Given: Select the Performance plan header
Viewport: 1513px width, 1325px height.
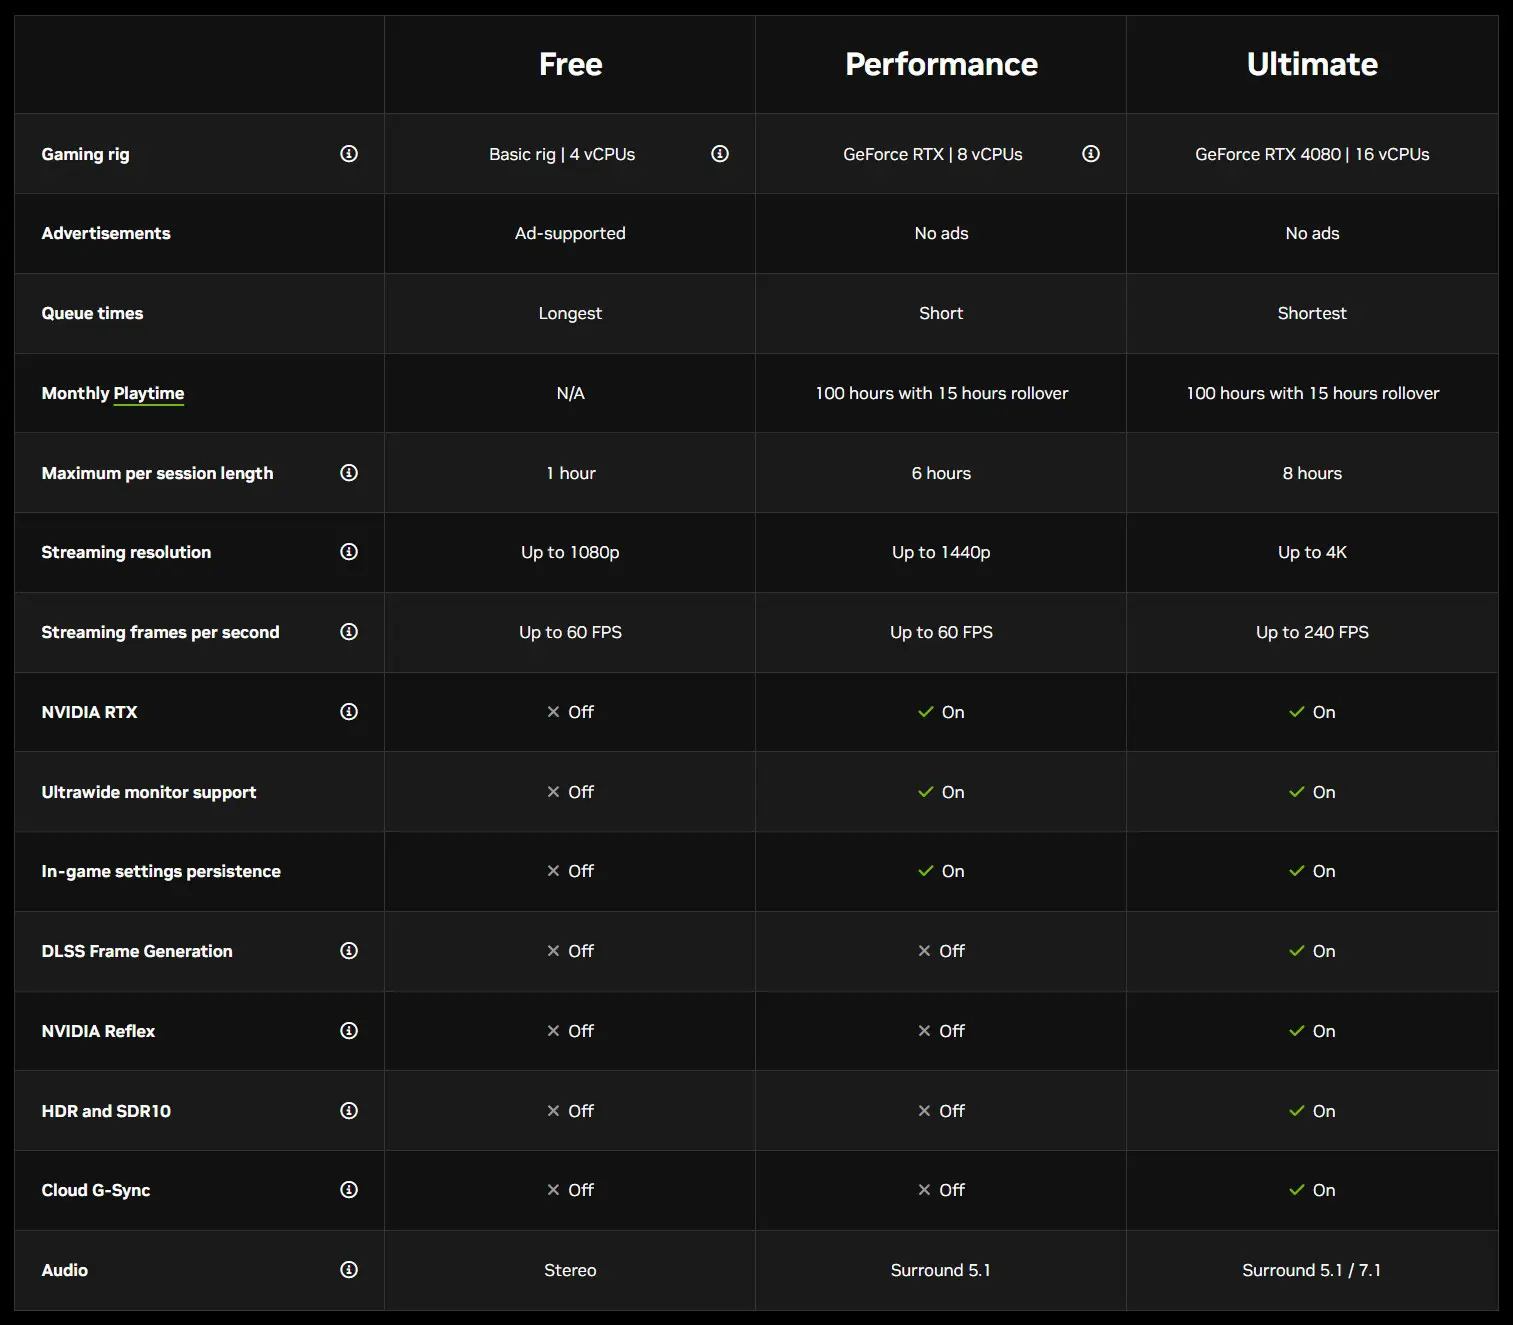Looking at the screenshot, I should click(x=941, y=64).
